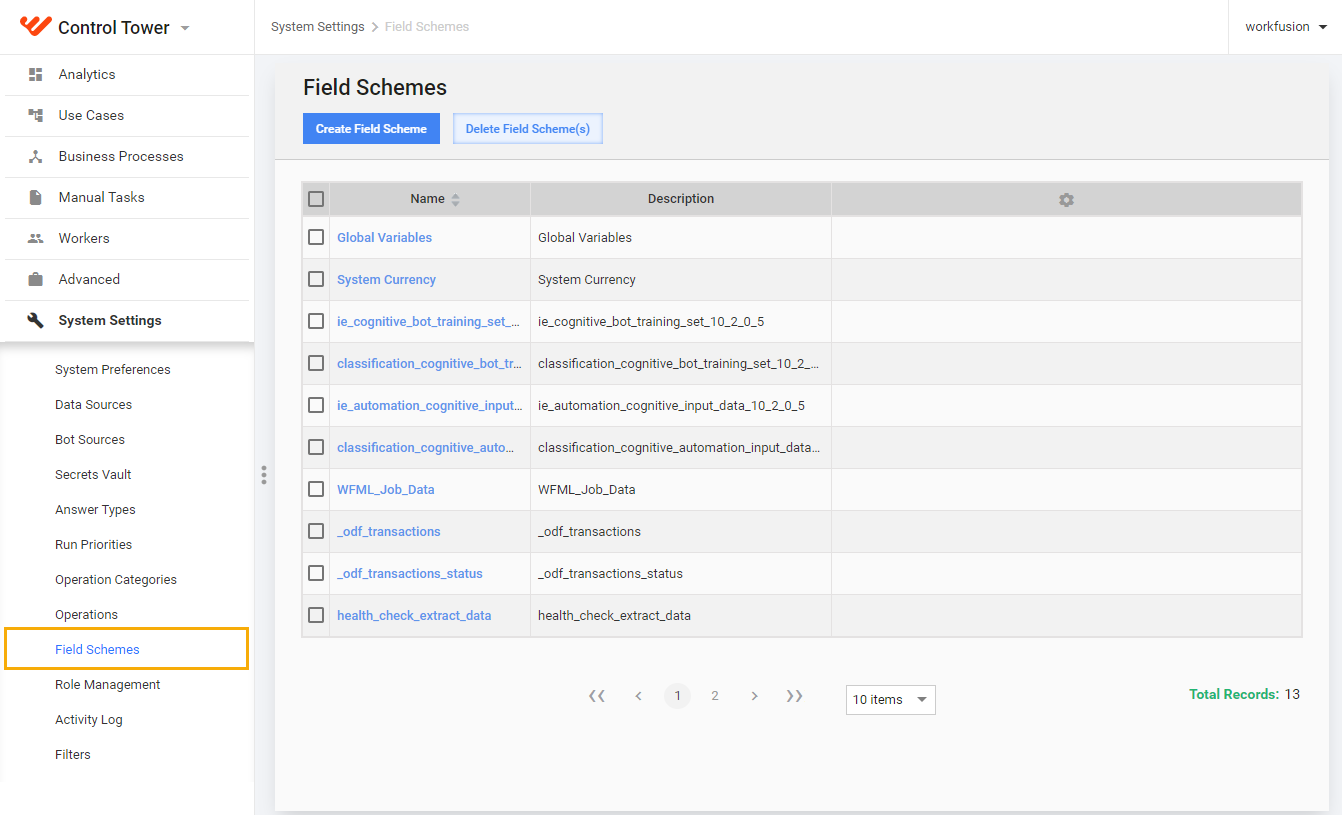Open Answer Types submenu item
The height and width of the screenshot is (815, 1342).
point(95,510)
